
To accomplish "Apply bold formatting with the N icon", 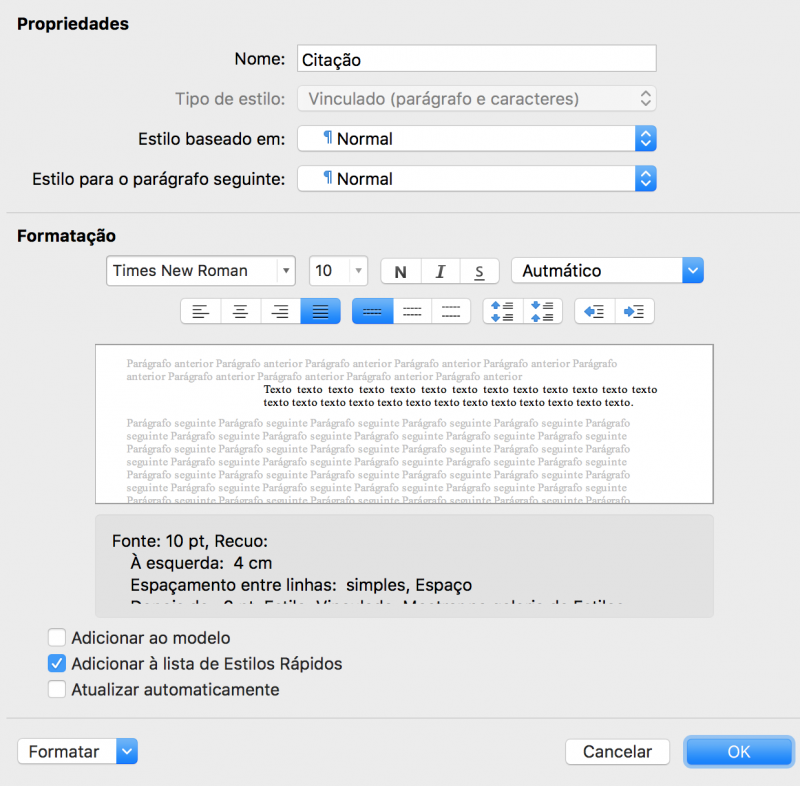I will tap(400, 270).
